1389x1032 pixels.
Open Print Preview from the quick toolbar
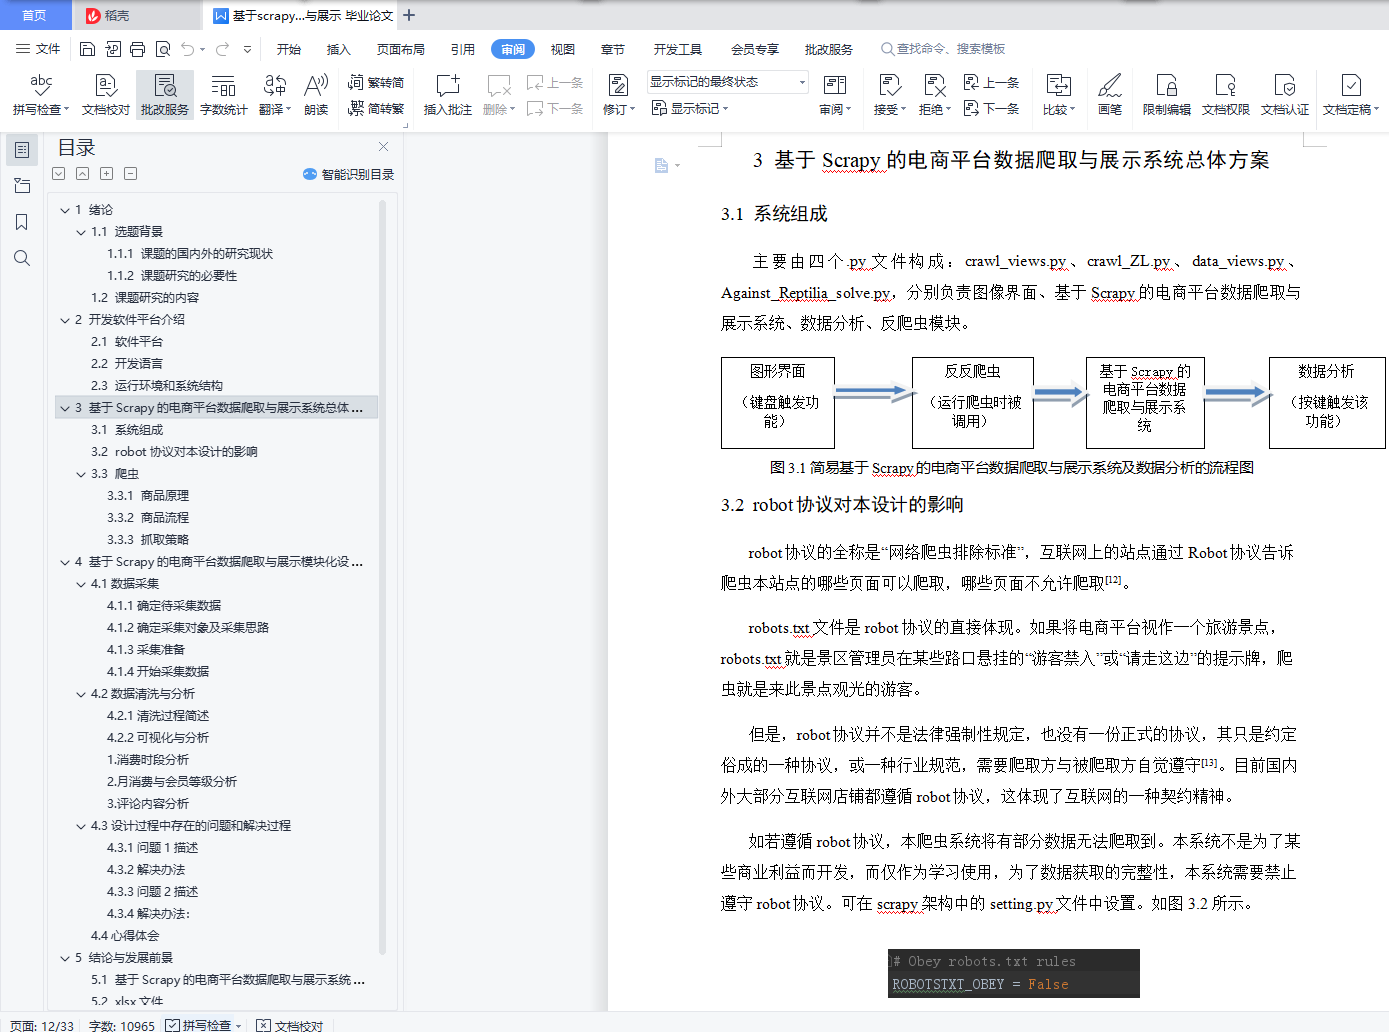point(162,49)
